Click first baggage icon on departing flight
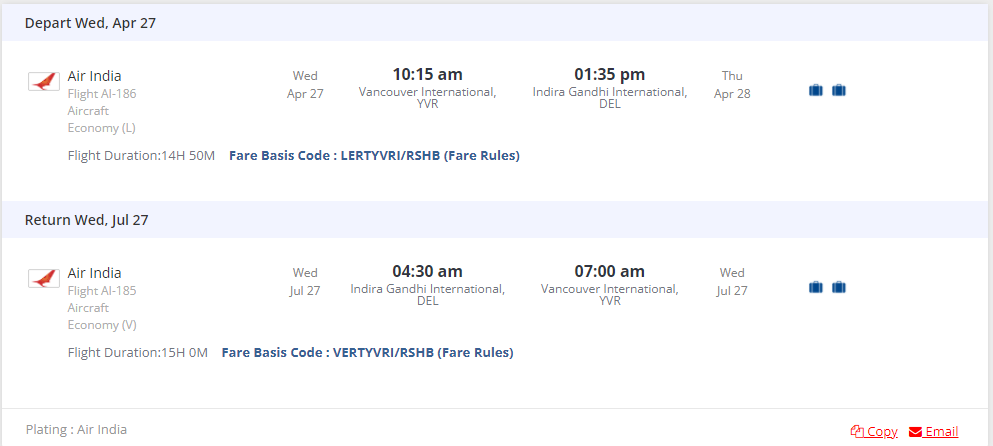 tap(816, 90)
